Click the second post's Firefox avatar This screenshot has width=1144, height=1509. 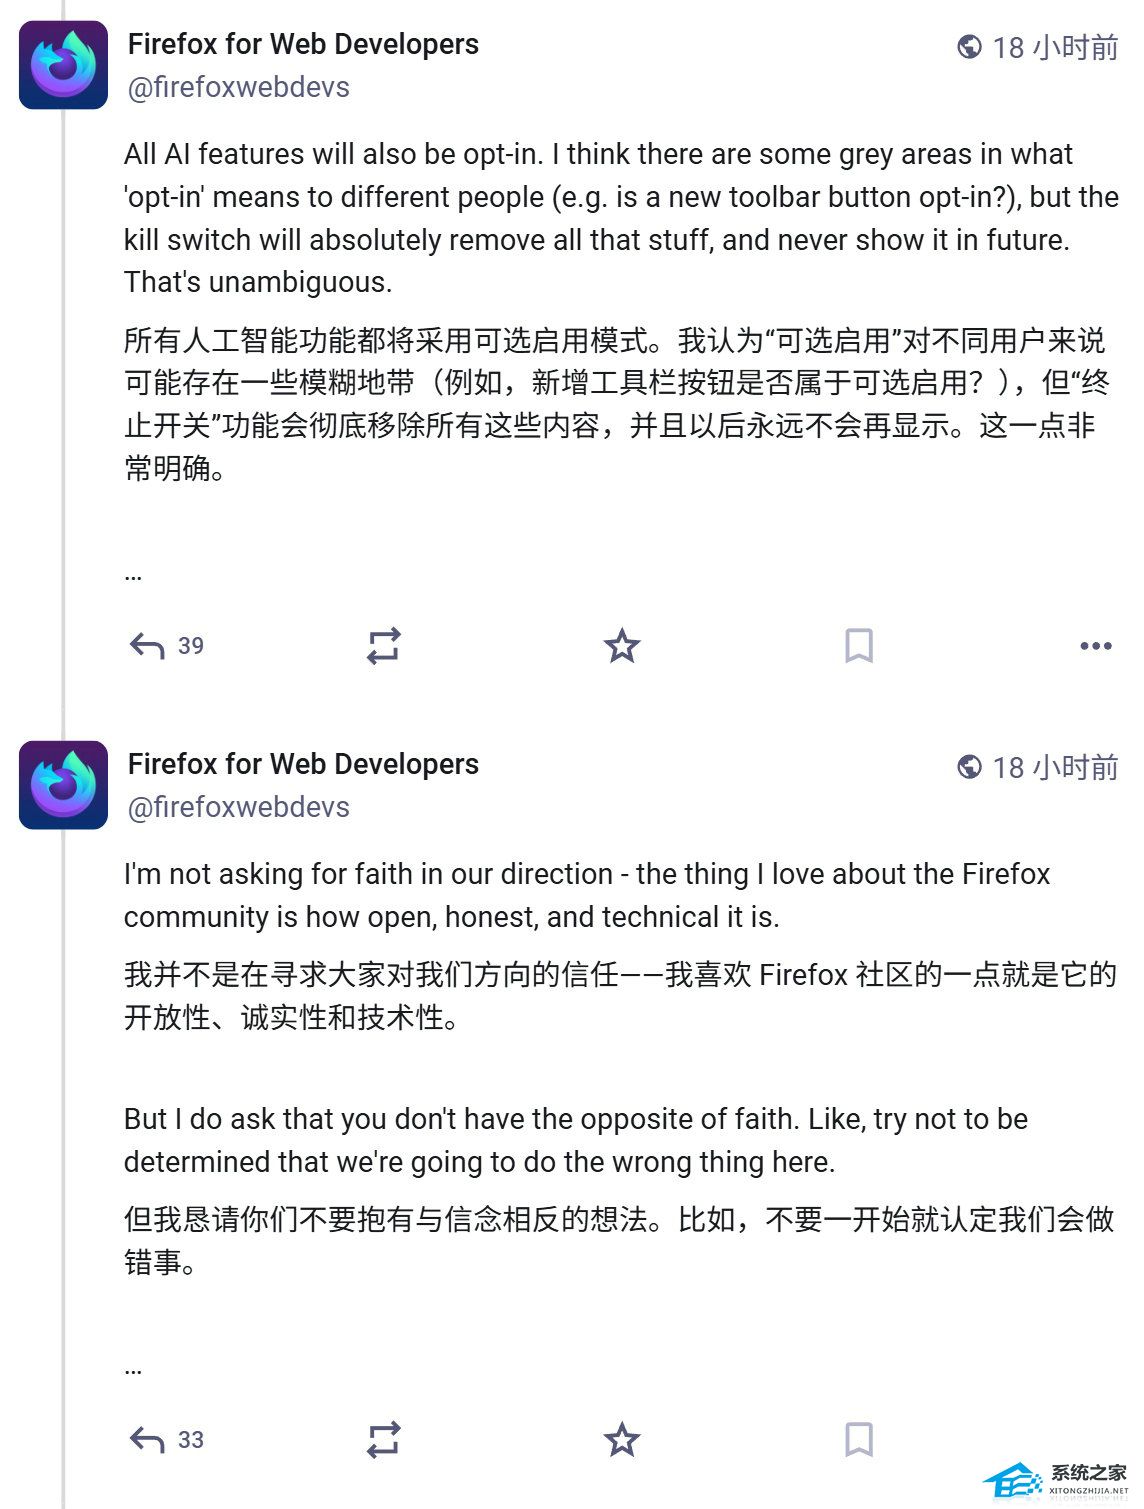click(x=63, y=785)
